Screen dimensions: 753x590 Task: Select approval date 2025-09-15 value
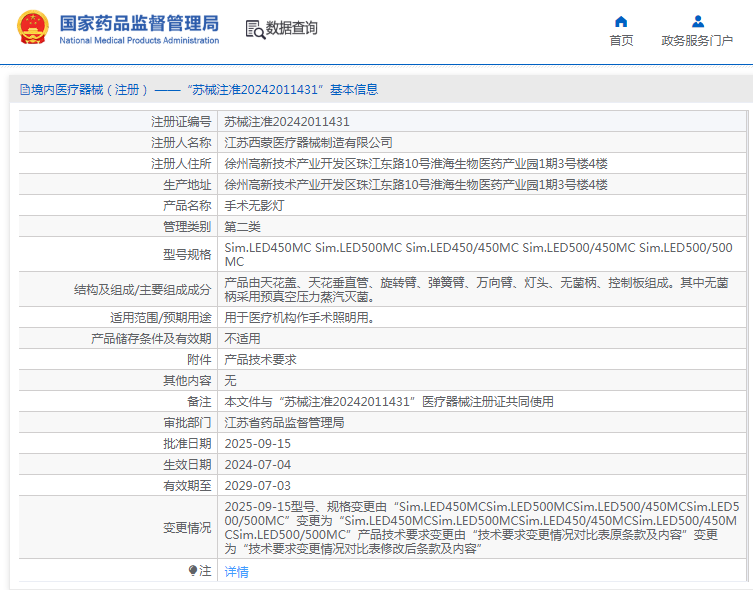pos(257,444)
